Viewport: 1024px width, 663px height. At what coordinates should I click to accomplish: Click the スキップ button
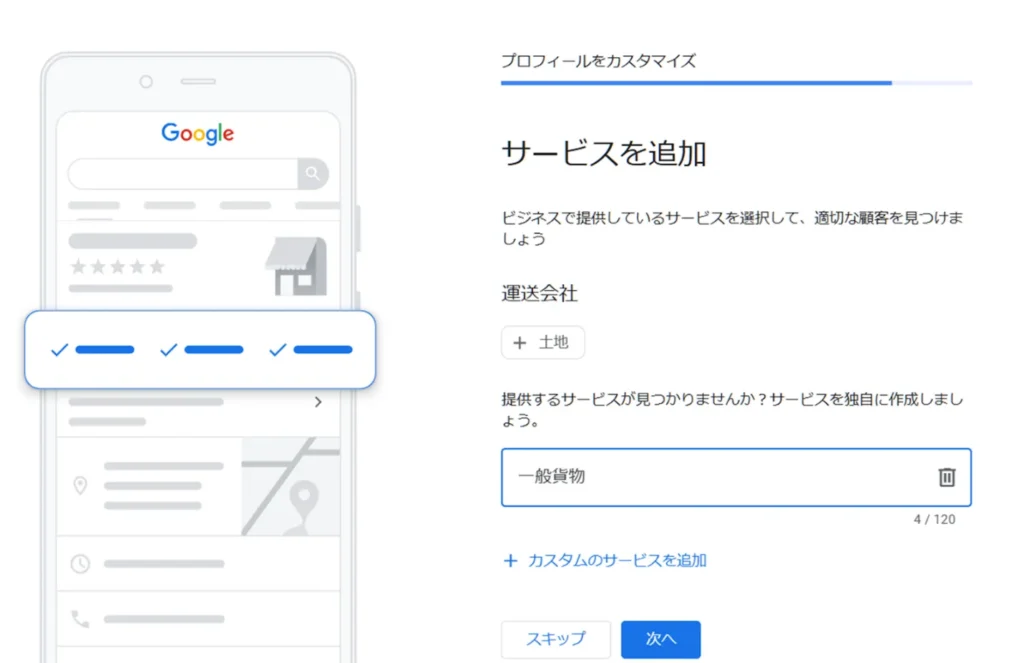556,639
